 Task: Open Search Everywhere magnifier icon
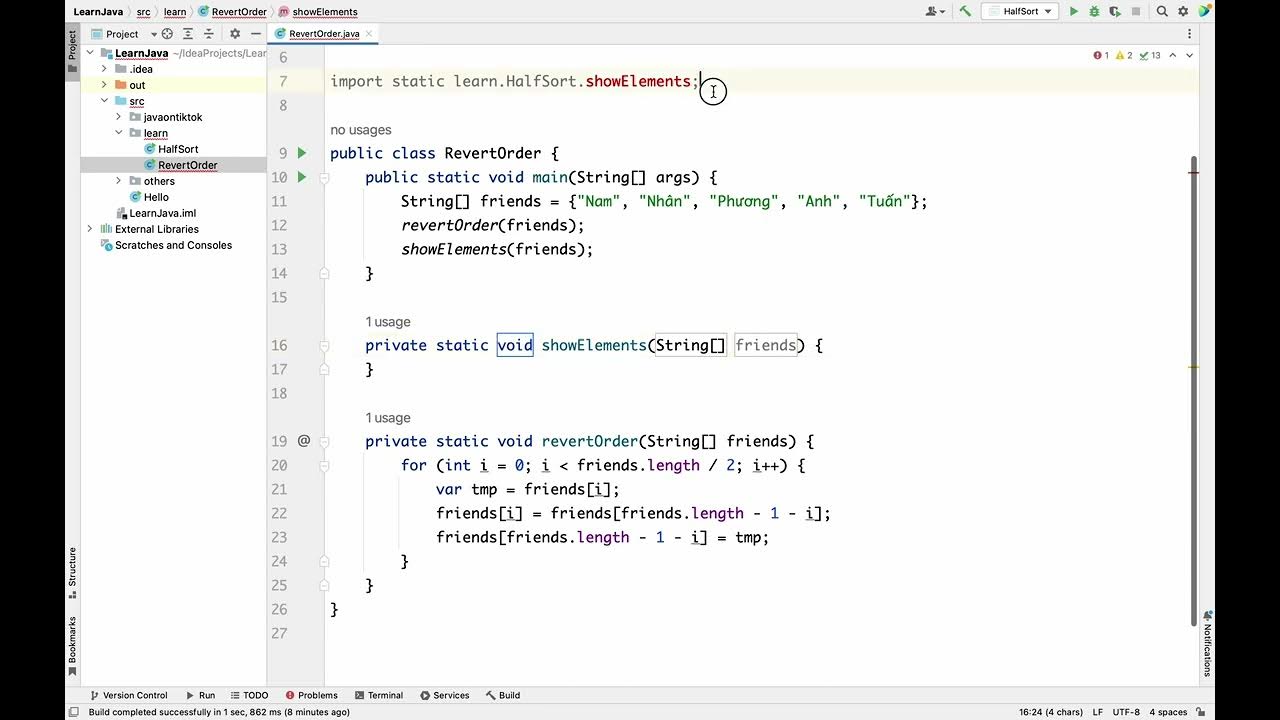(1162, 11)
